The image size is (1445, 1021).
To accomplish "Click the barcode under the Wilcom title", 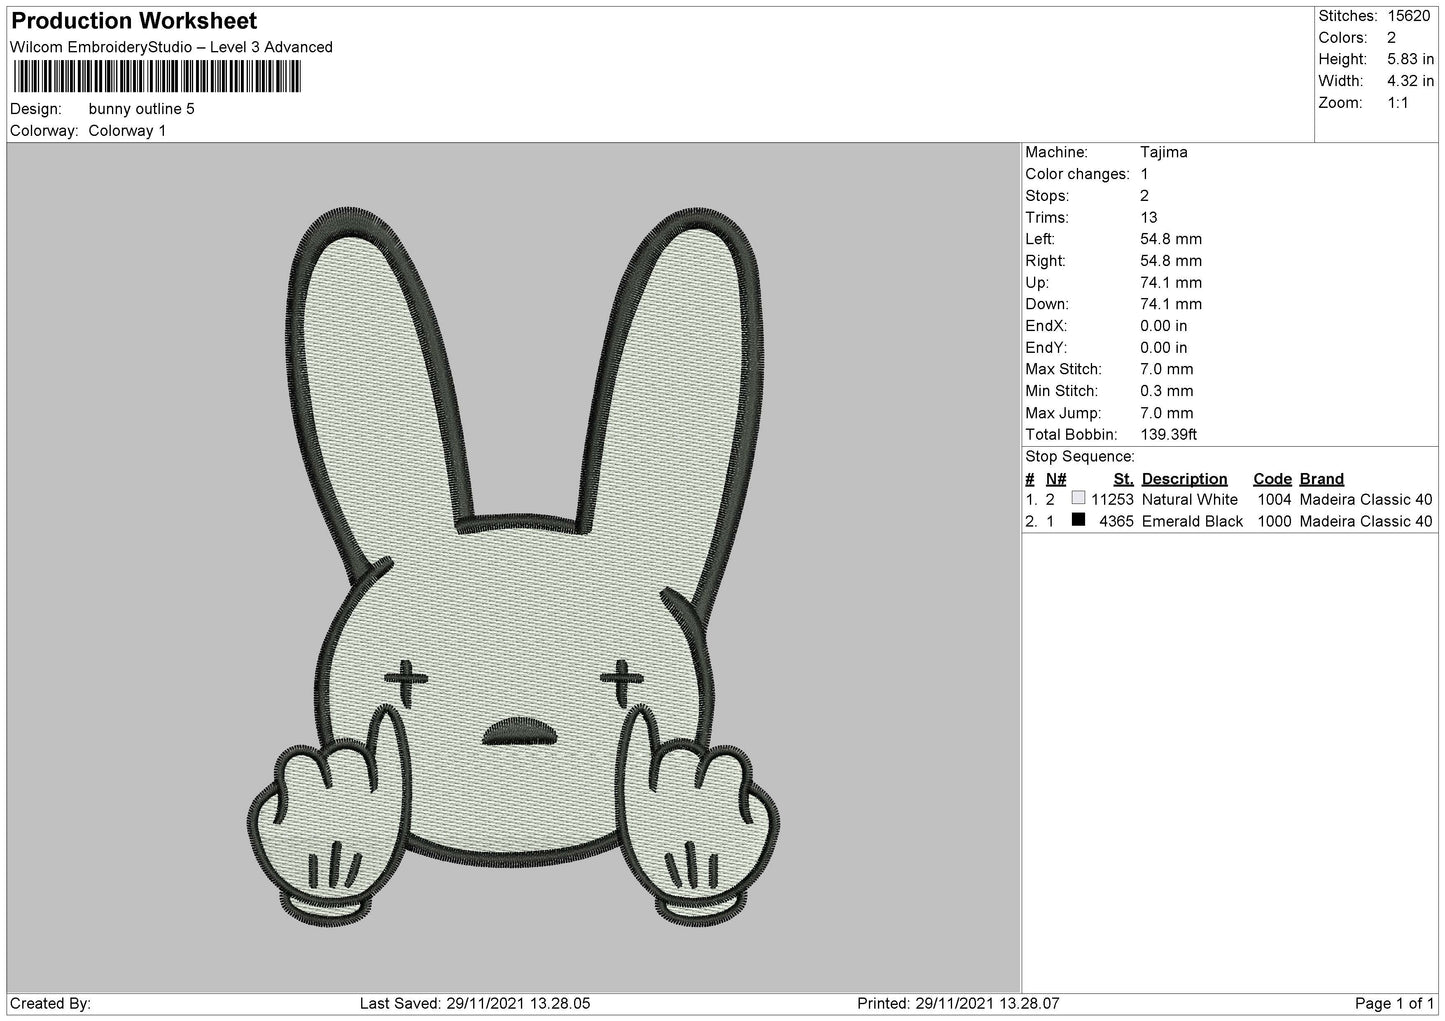I will (155, 77).
